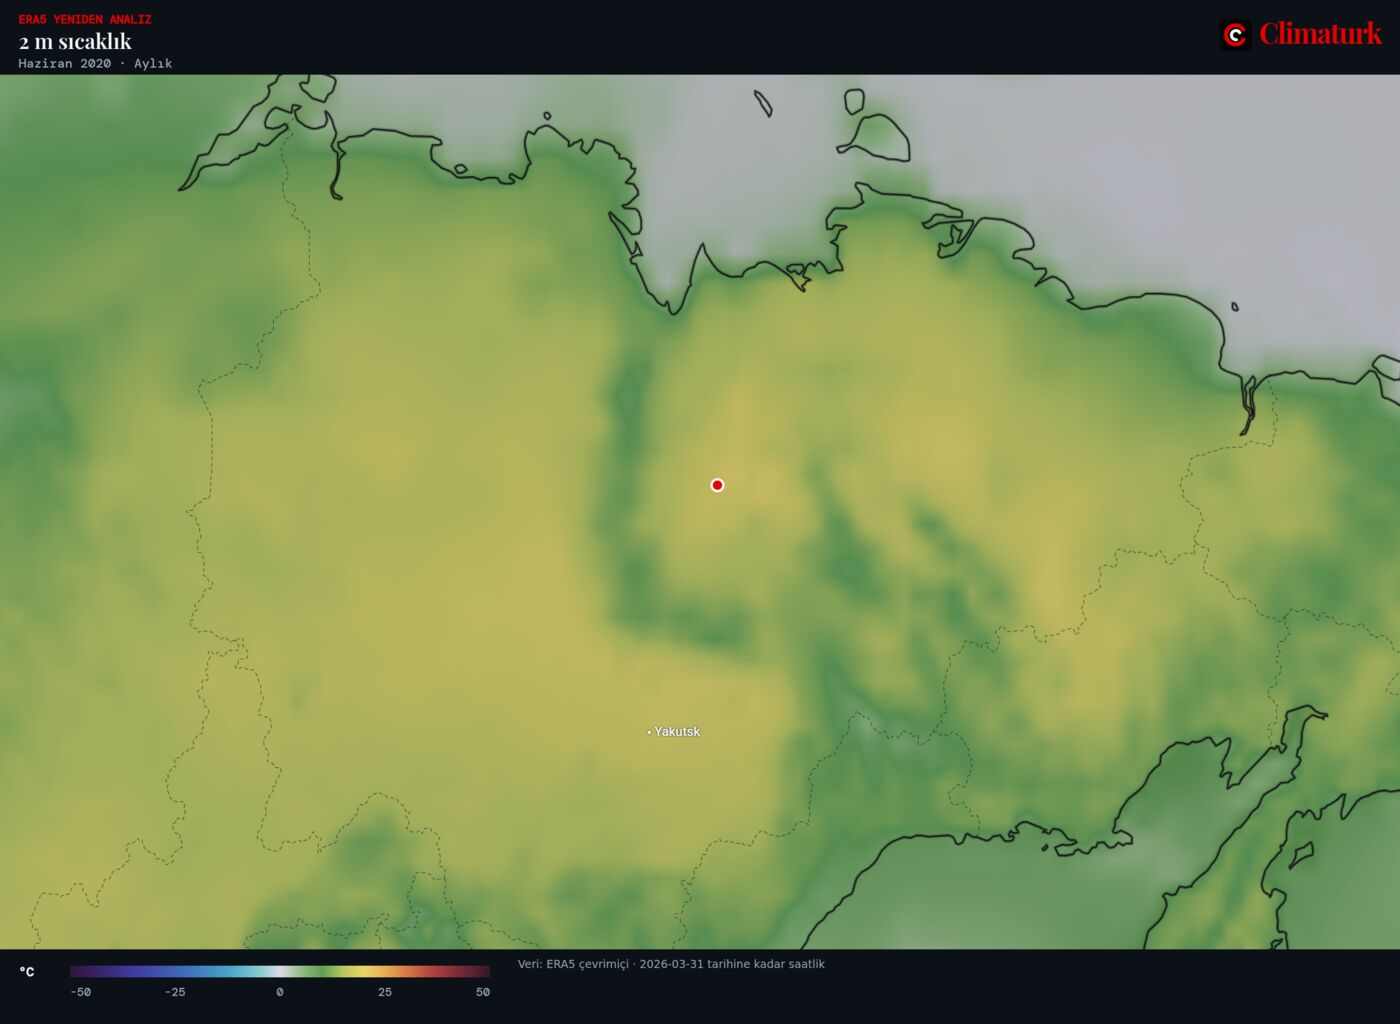The width and height of the screenshot is (1400, 1024).
Task: Click the white dot beside Yakutsk
Action: coord(649,732)
